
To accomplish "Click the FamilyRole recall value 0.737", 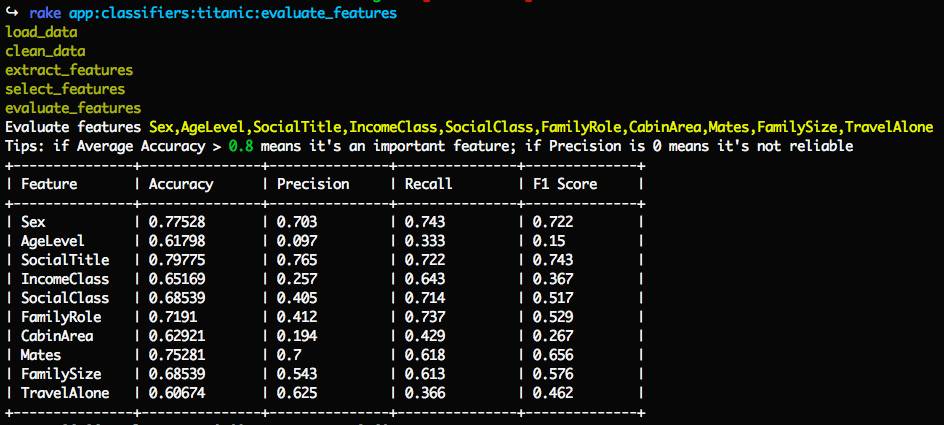I will [425, 317].
